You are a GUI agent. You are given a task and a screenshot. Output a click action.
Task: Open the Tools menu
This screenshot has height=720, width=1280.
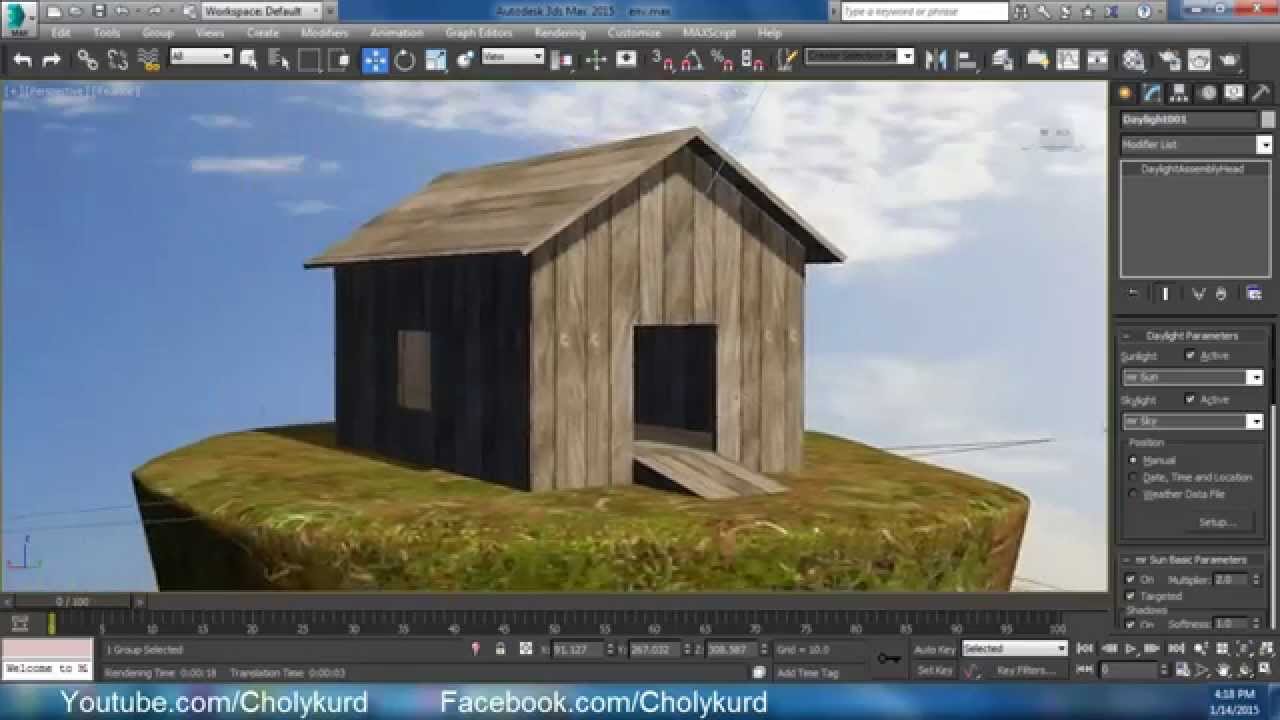click(x=106, y=33)
